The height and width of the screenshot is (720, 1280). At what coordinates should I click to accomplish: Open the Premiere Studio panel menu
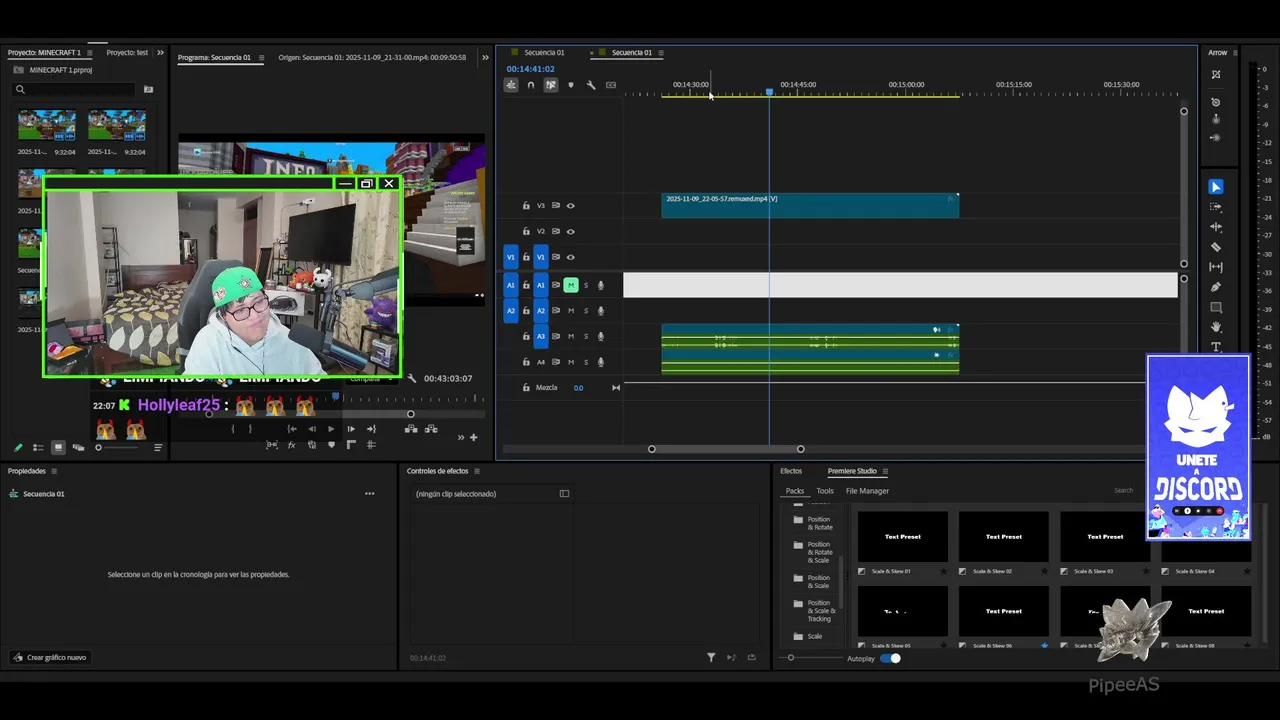tap(885, 471)
